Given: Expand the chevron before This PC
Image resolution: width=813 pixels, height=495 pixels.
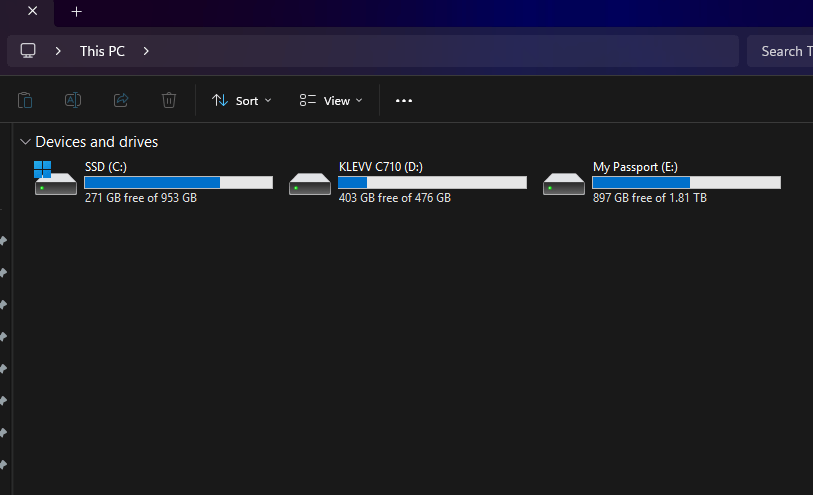Looking at the screenshot, I should point(58,51).
